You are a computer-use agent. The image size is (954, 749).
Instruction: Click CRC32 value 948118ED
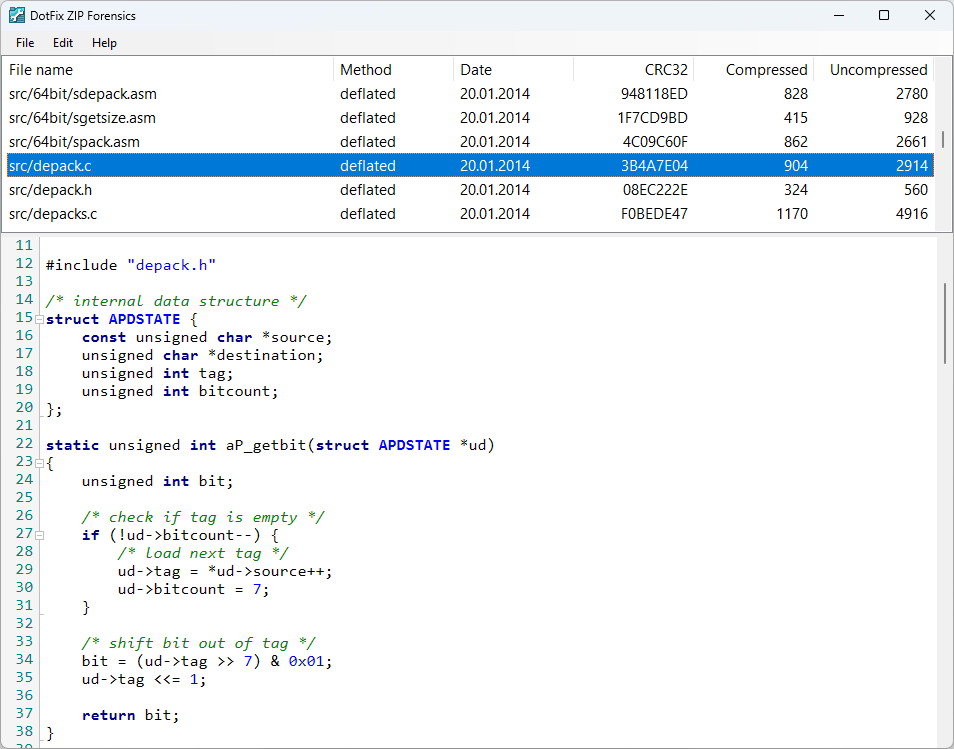pos(654,94)
